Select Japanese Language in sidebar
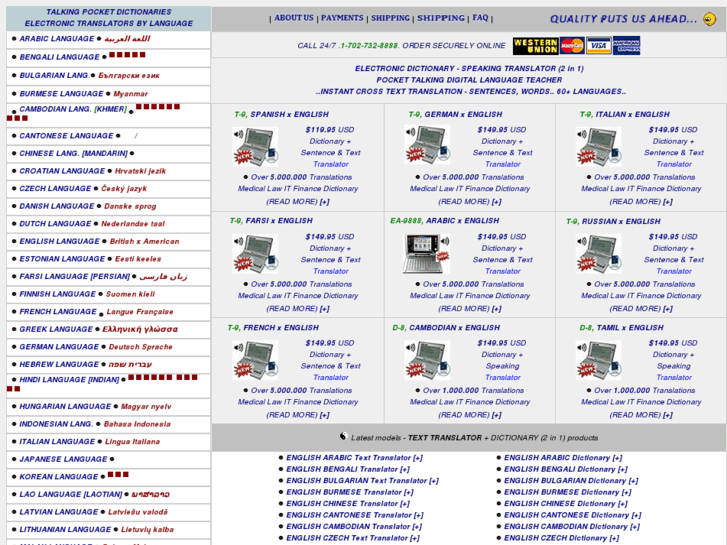Viewport: 727px width, 545px height. (63, 460)
